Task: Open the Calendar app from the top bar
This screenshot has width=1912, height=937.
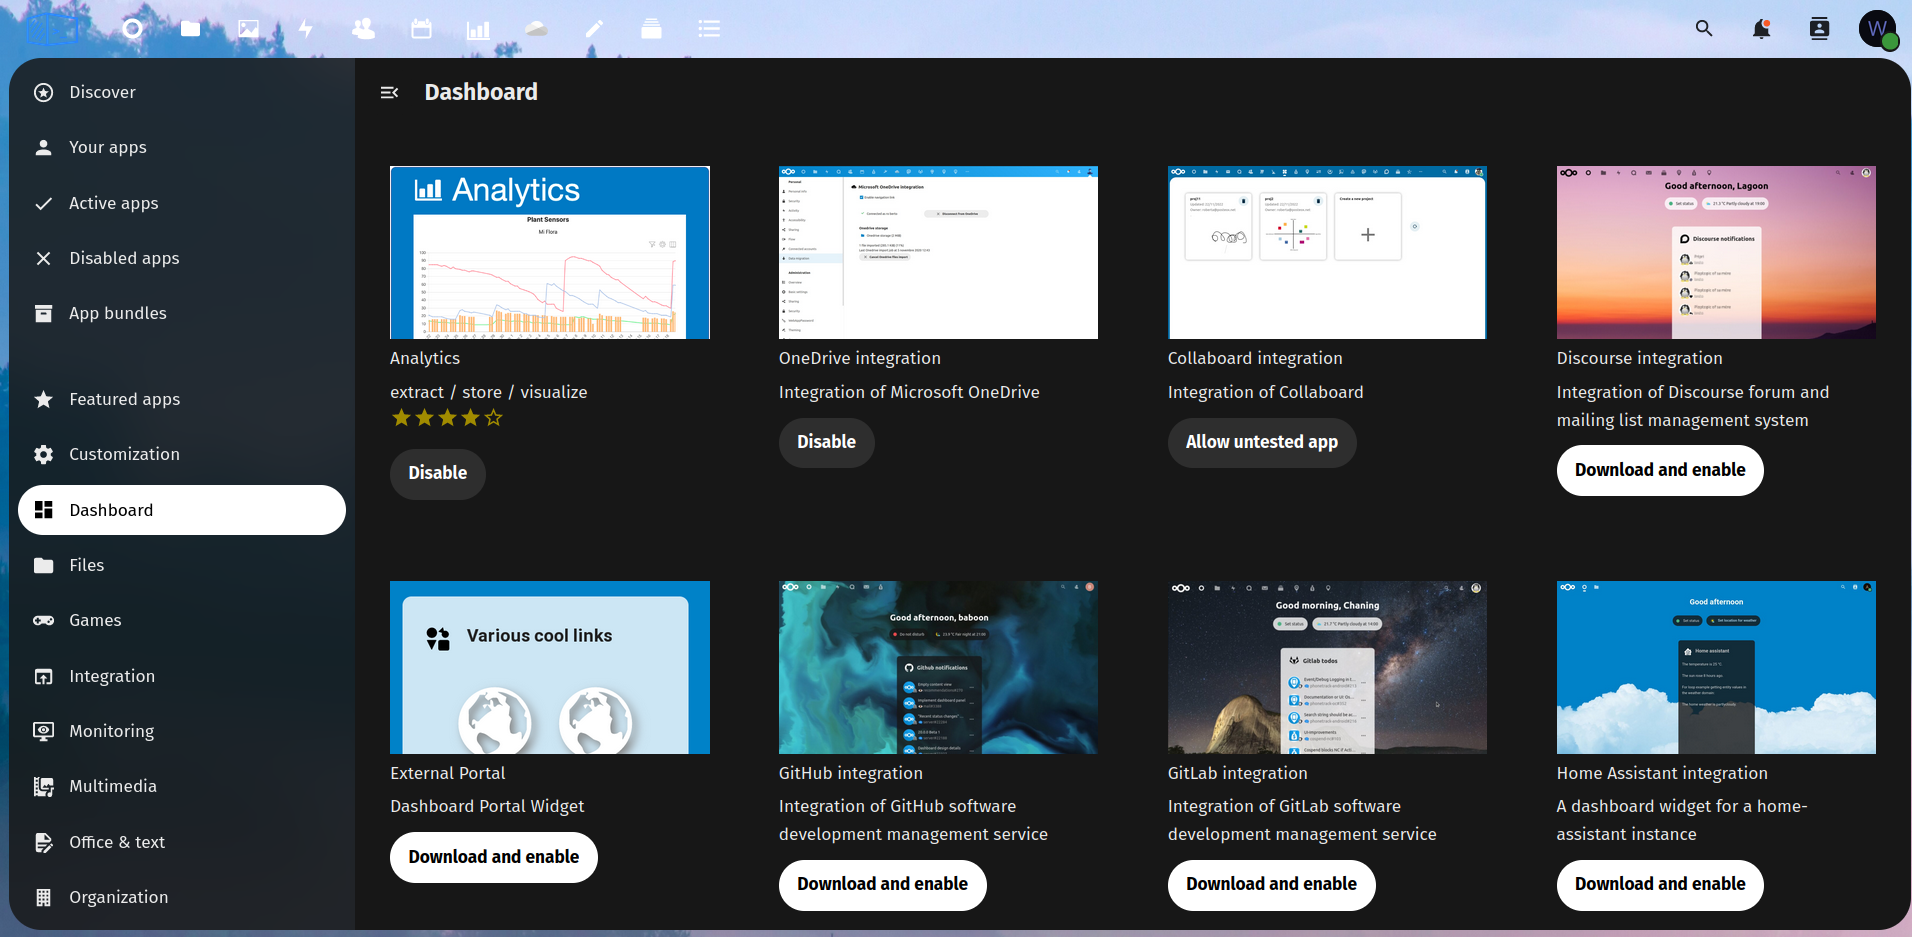Action: 421,29
